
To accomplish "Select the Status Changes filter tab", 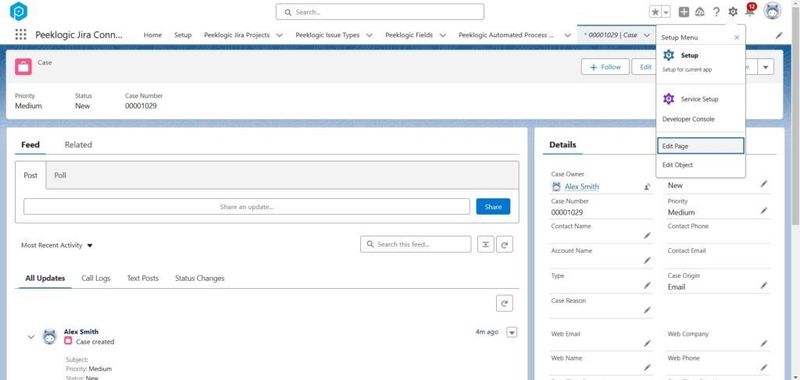I will (199, 278).
